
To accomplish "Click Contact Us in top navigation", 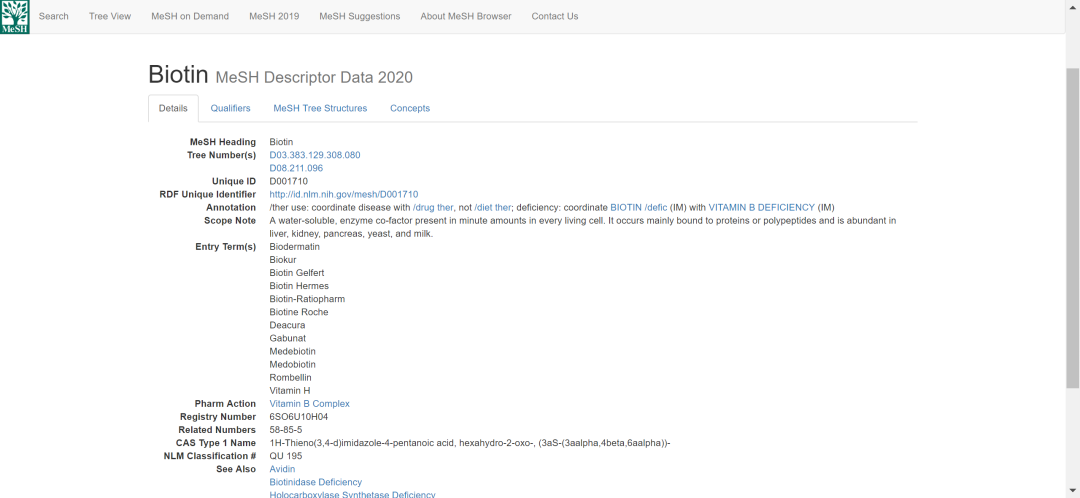I will [x=555, y=16].
